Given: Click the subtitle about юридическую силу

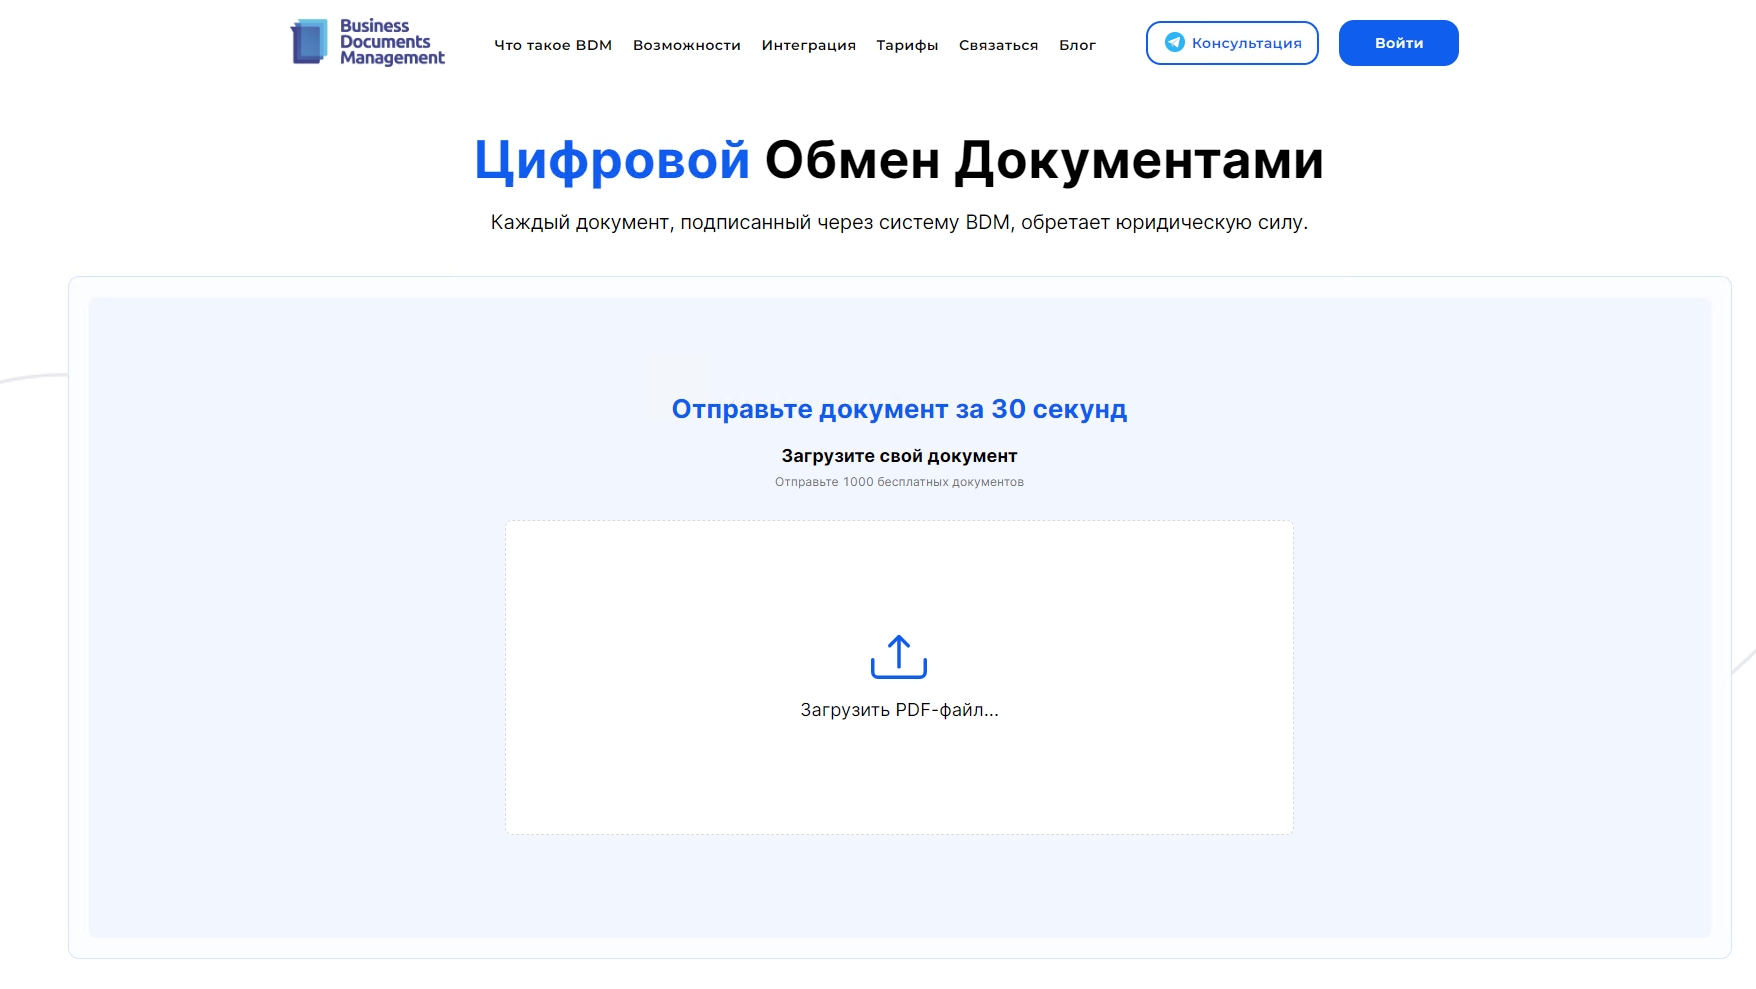Looking at the screenshot, I should coord(899,222).
